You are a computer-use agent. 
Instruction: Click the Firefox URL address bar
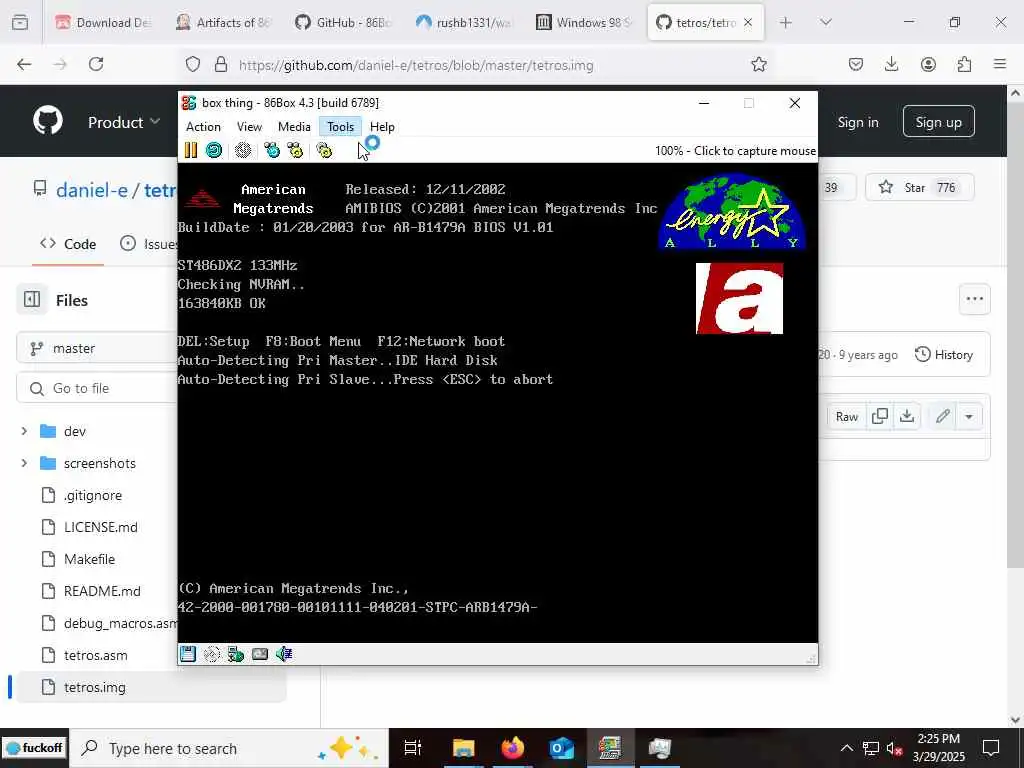coord(477,65)
